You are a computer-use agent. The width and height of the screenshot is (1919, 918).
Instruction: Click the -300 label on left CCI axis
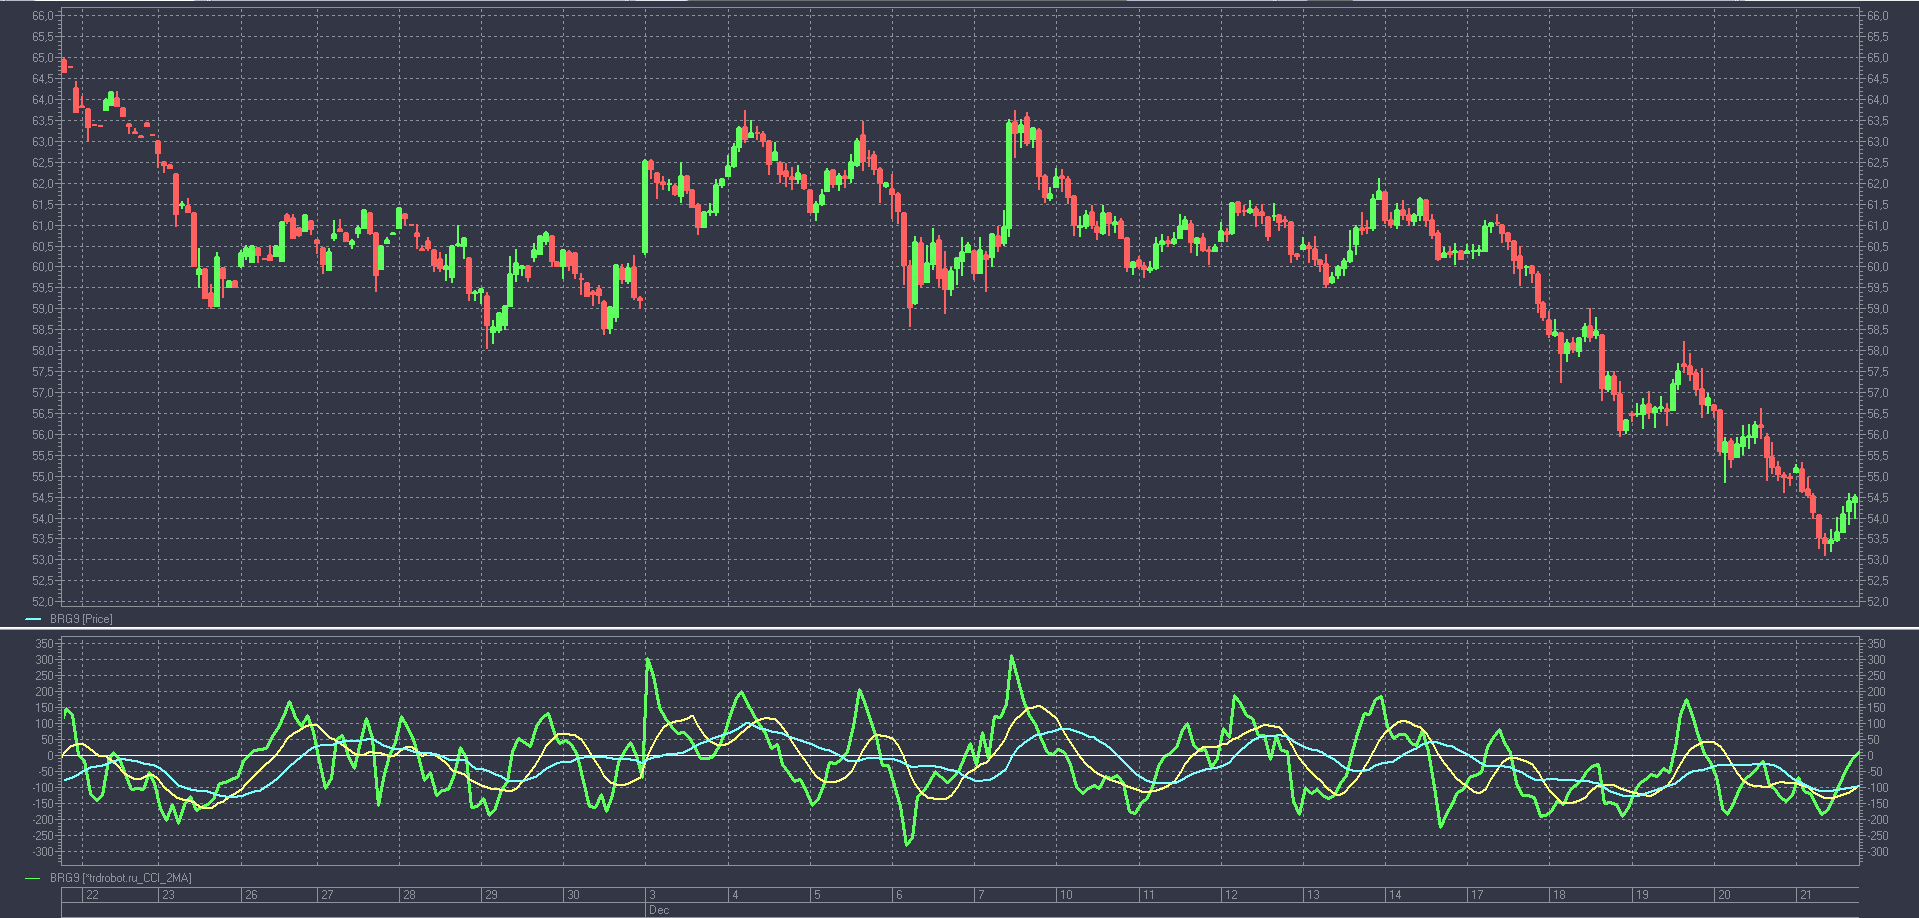43,852
